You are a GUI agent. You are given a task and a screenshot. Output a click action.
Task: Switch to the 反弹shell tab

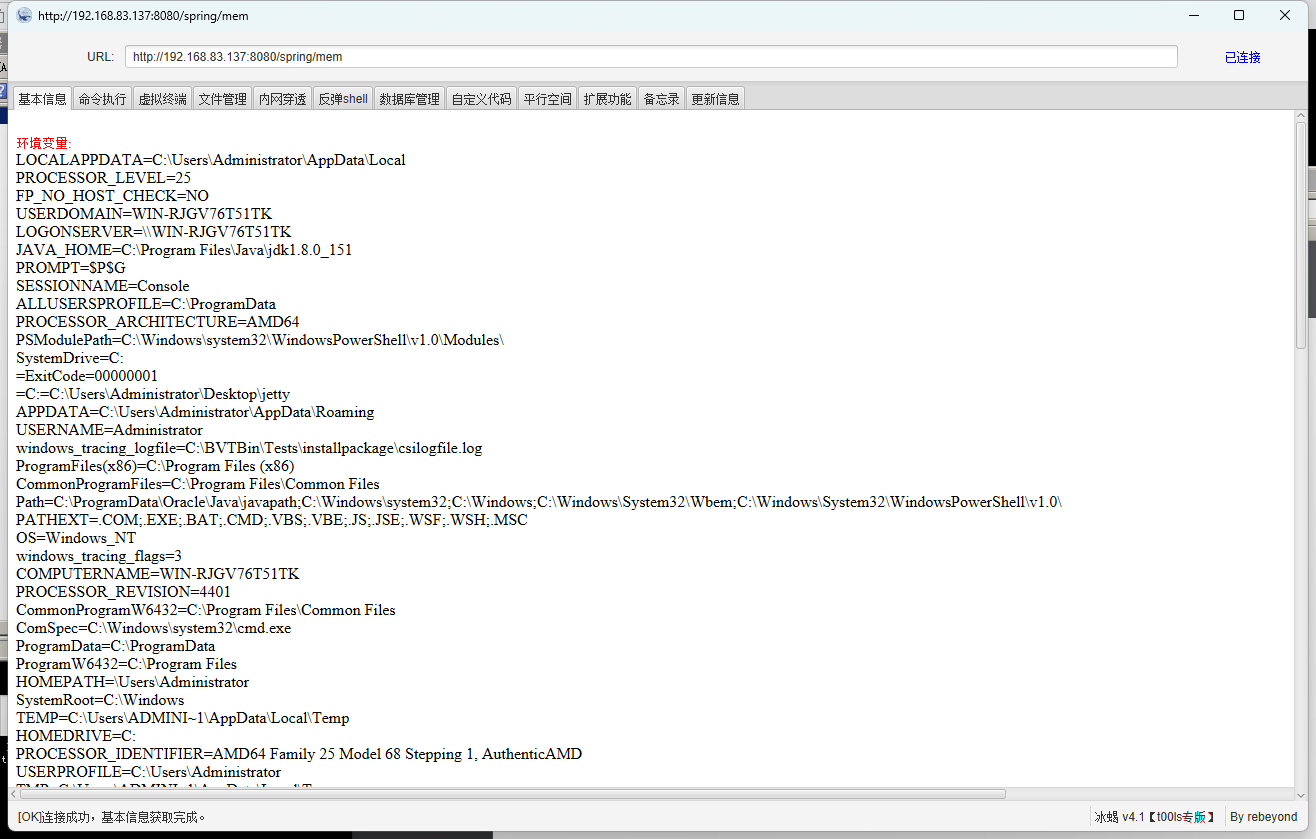342,99
